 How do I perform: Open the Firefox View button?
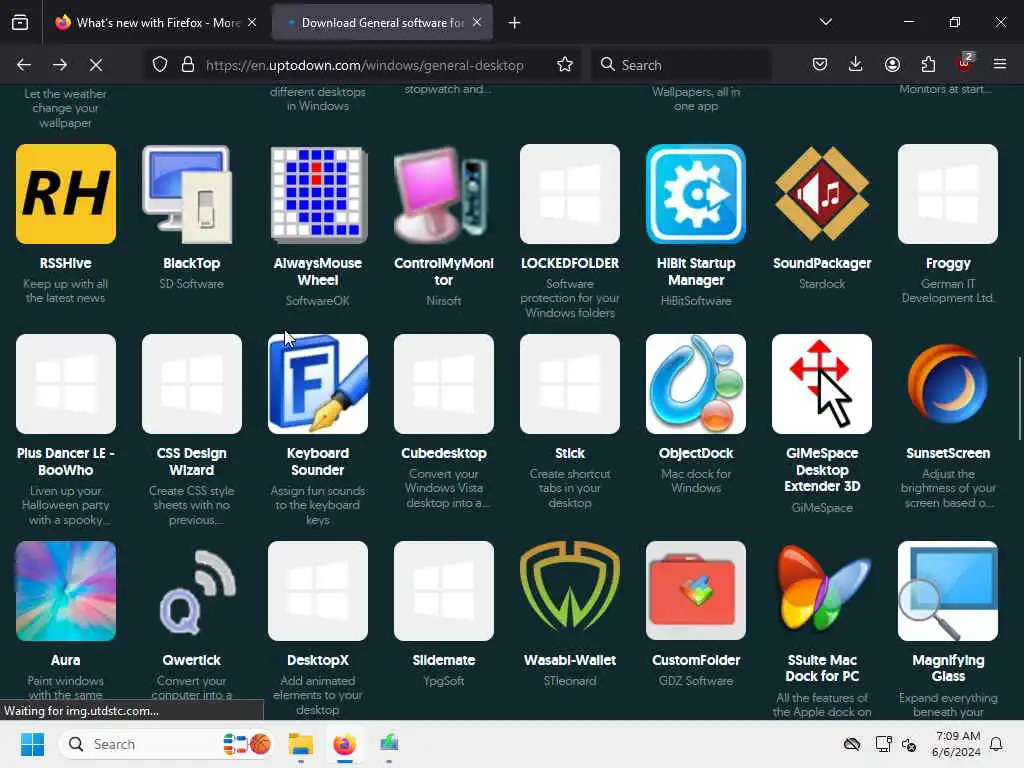[20, 23]
